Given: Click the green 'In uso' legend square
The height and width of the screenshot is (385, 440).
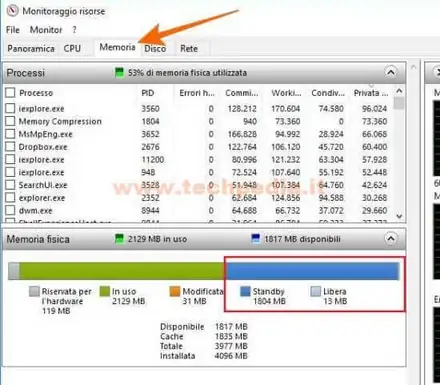Looking at the screenshot, I should [x=105, y=291].
